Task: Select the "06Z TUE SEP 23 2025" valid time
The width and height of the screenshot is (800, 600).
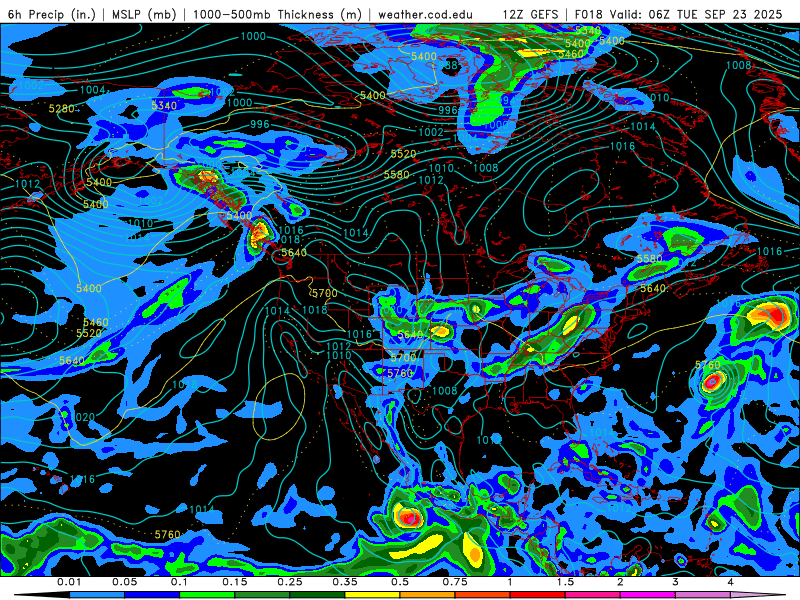Action: pos(715,14)
